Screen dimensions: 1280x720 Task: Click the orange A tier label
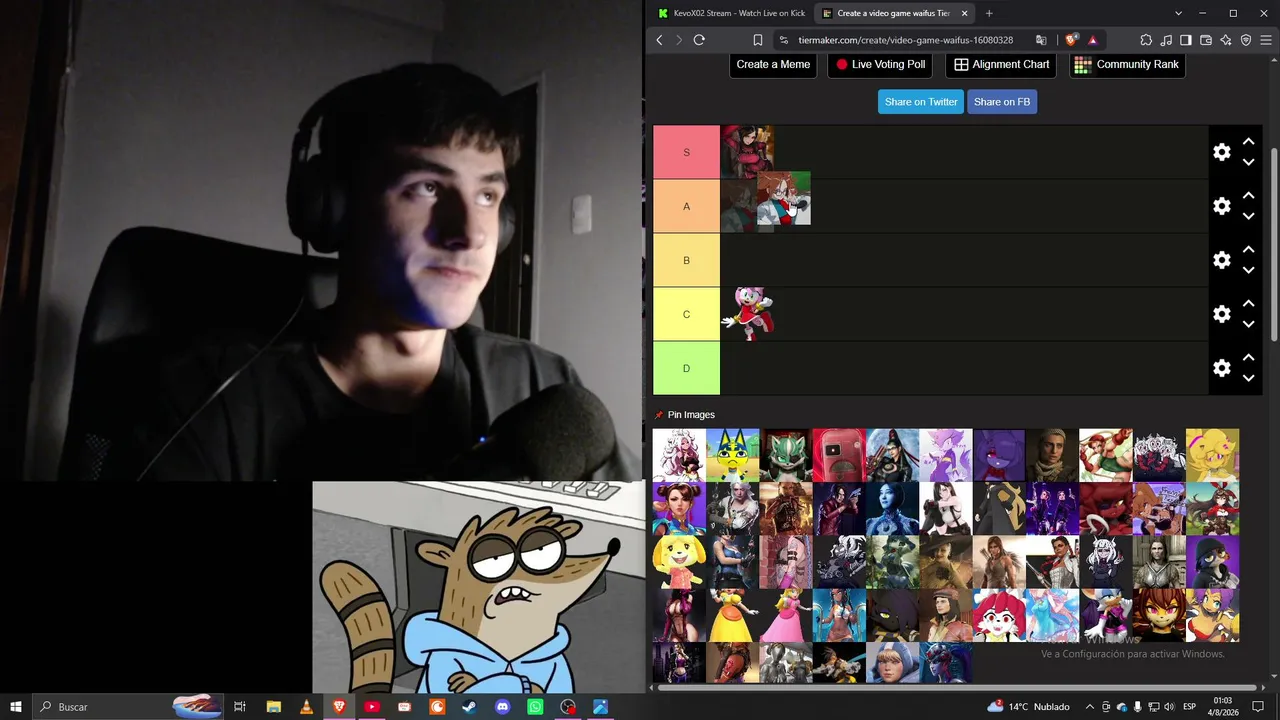point(686,206)
